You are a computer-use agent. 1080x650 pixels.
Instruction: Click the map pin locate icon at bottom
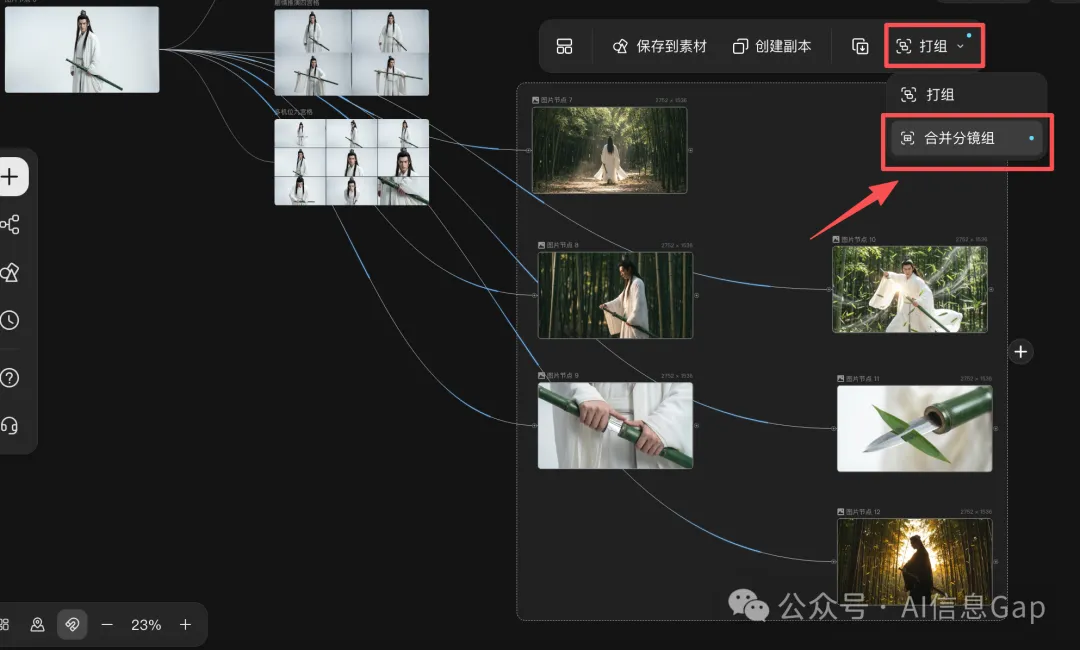(x=38, y=625)
